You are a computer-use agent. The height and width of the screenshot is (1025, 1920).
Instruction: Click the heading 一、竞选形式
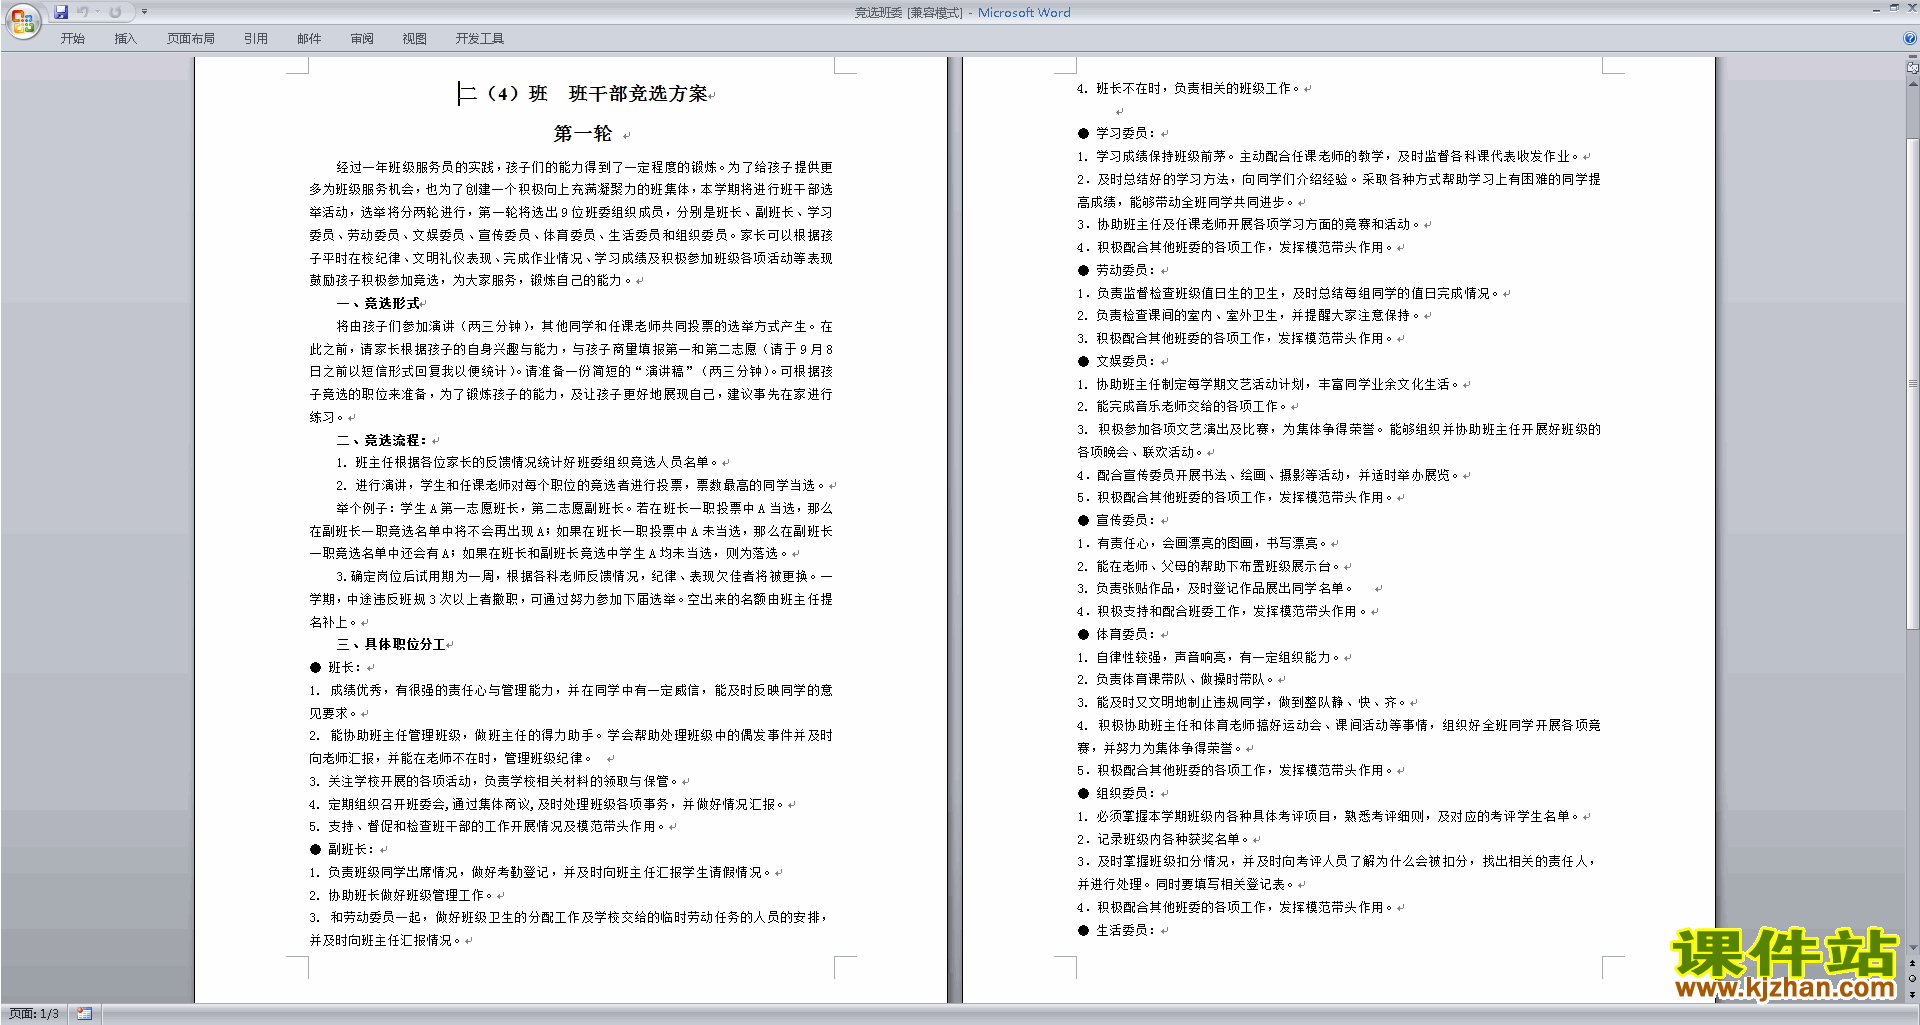tap(378, 303)
